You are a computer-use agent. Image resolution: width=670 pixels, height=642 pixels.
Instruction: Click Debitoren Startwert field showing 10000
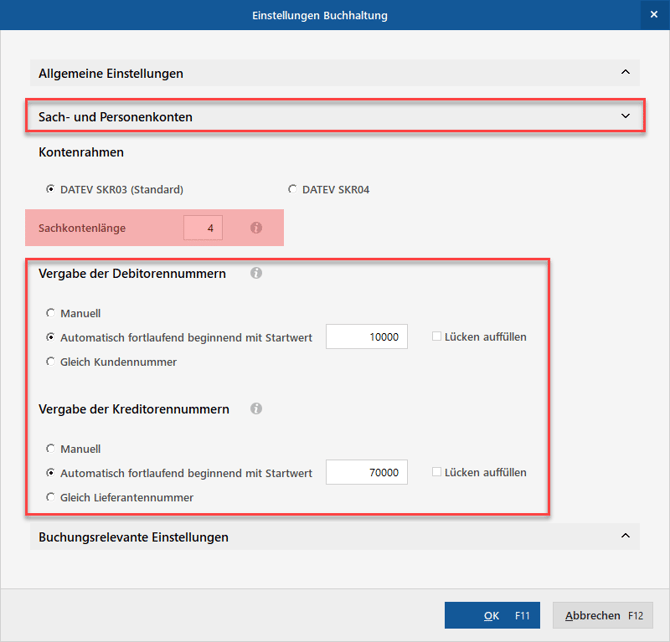[x=367, y=337]
